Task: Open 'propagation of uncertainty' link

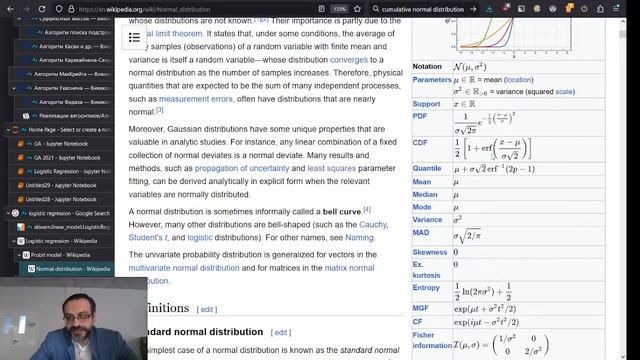Action: [x=242, y=168]
